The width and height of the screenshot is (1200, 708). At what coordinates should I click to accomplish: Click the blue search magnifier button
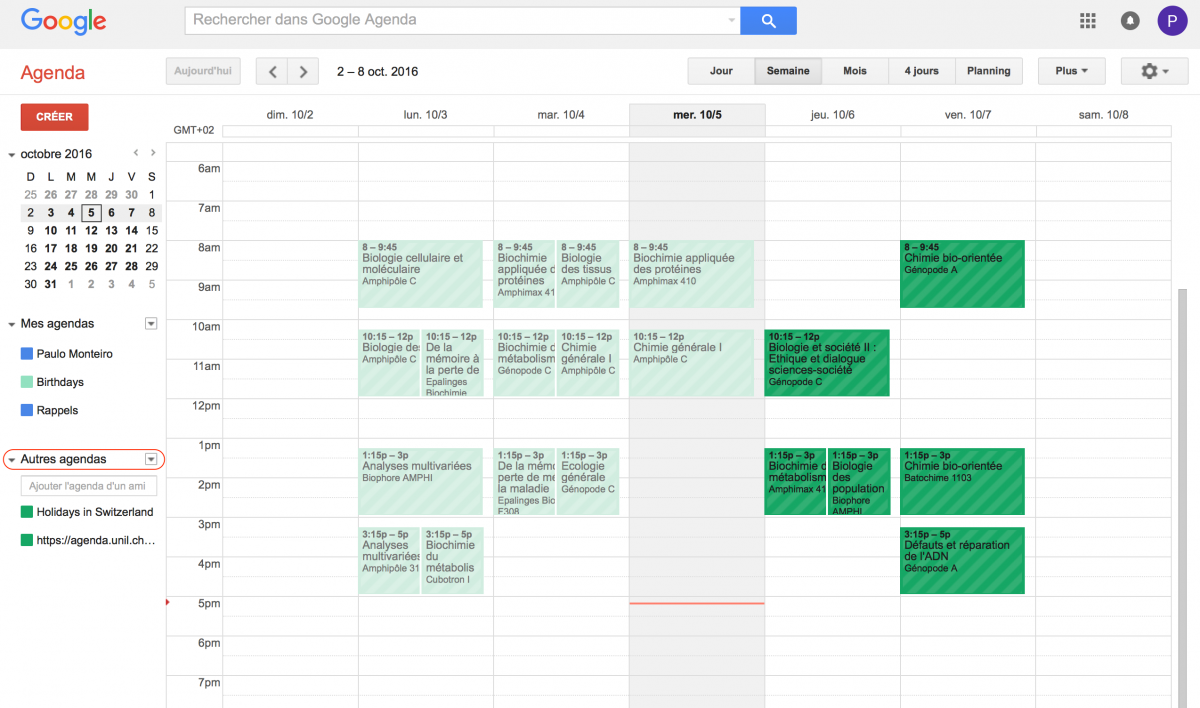[x=768, y=20]
